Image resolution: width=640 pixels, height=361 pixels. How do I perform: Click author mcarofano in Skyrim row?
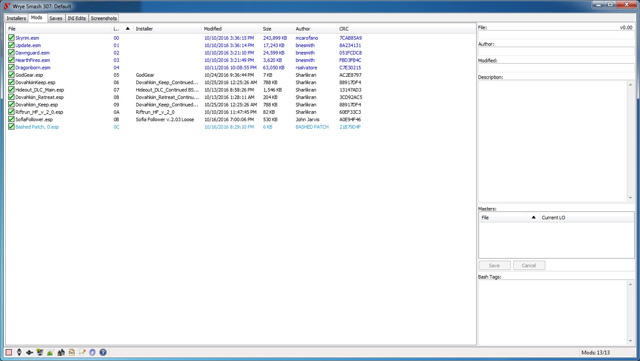[307, 38]
